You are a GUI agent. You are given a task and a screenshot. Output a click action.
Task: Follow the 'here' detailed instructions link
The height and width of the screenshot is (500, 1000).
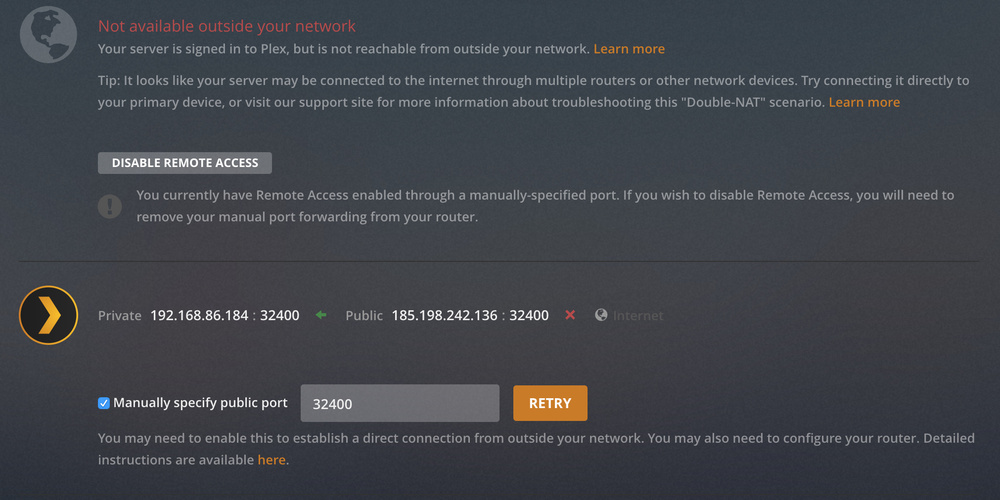pyautogui.click(x=271, y=460)
